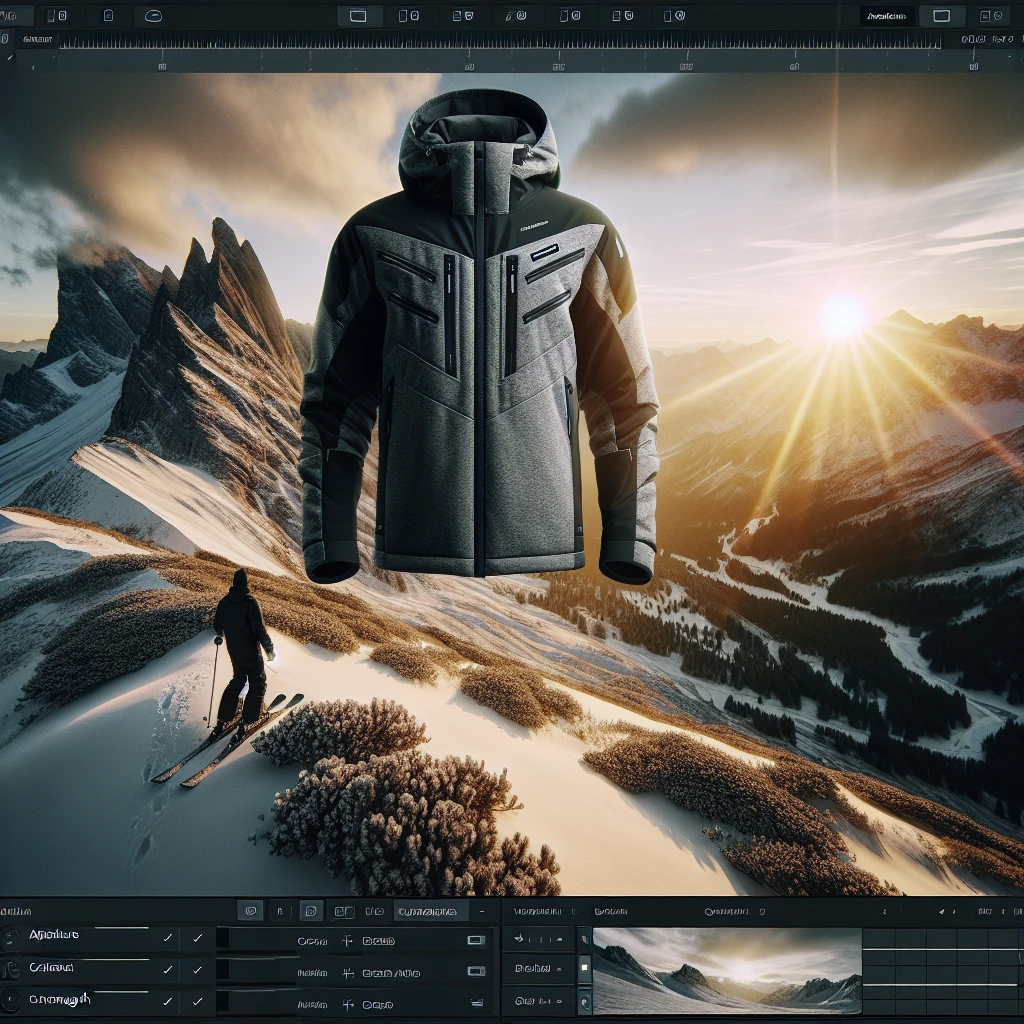Viewport: 1024px width, 1024px height.
Task: Collapse the lower-left panel with the minus button
Action: (482, 911)
